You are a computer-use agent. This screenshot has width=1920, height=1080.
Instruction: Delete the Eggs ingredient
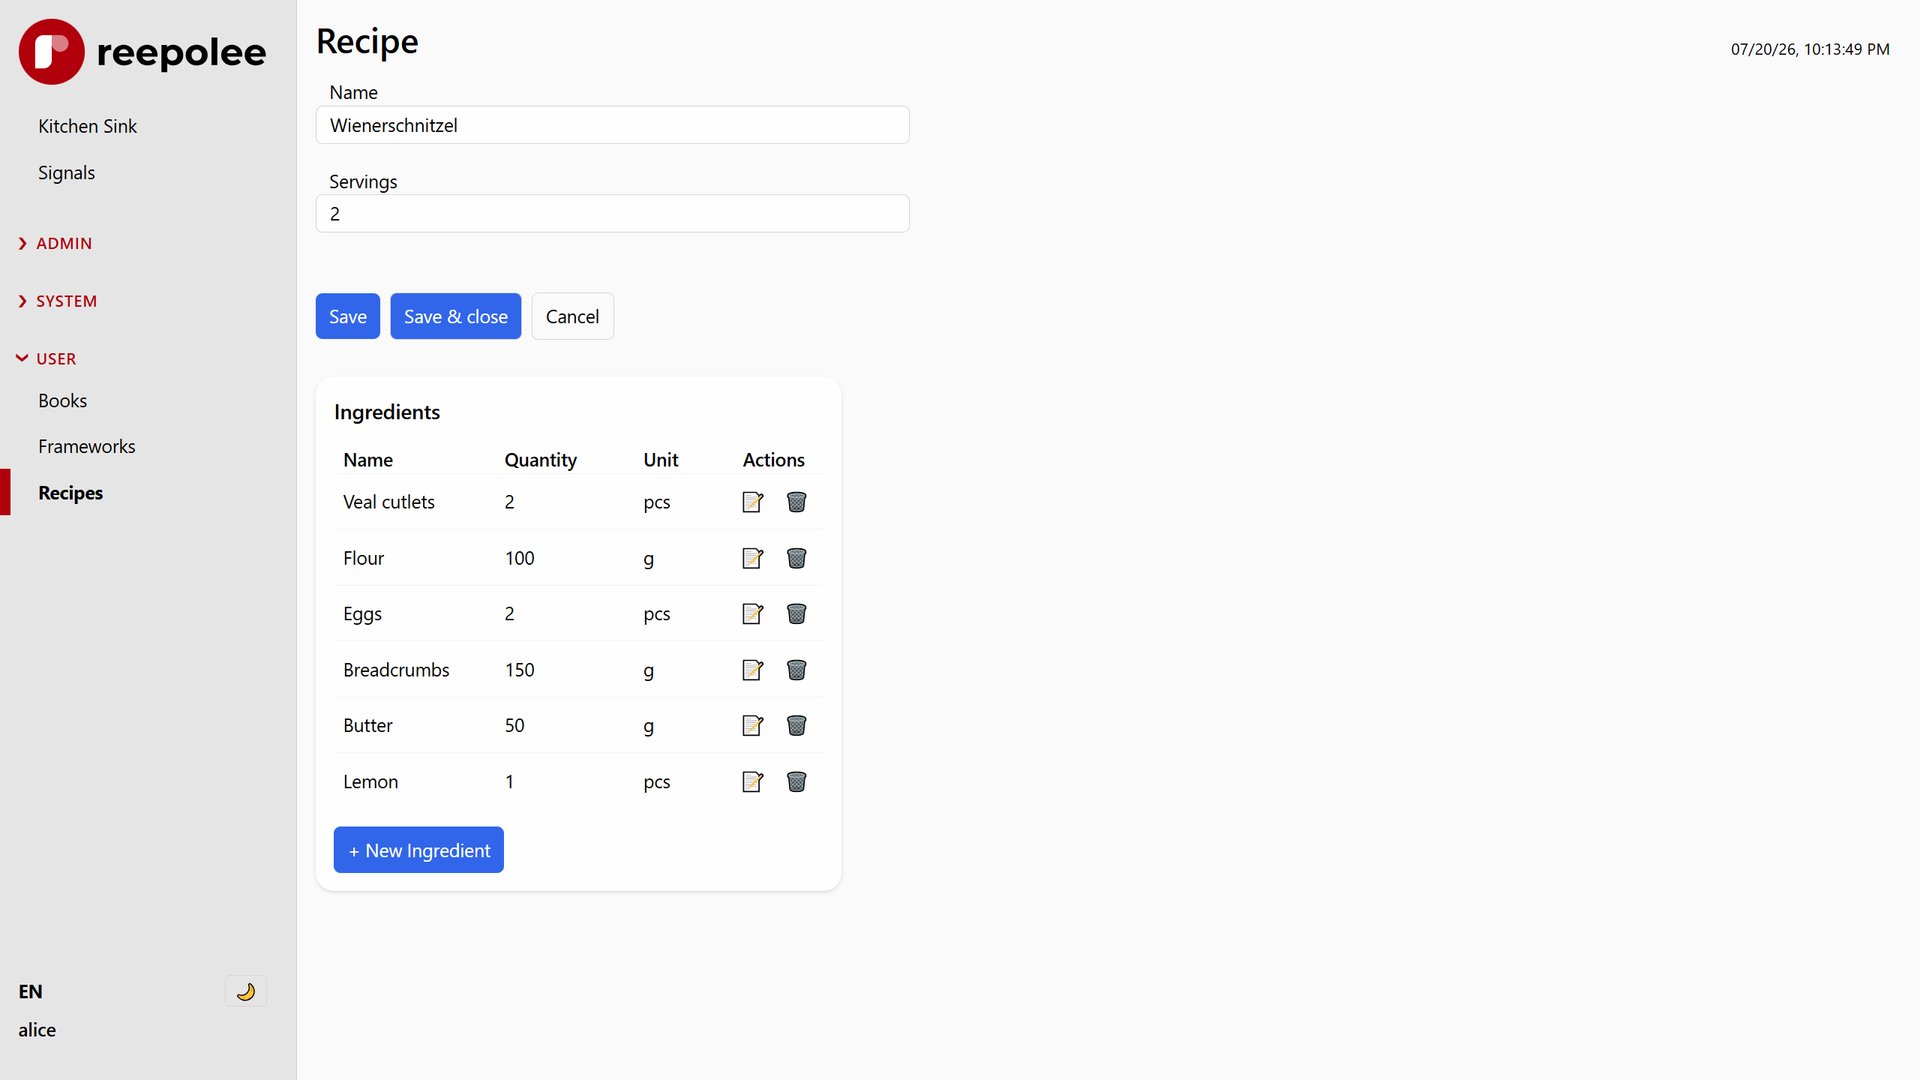click(x=796, y=614)
